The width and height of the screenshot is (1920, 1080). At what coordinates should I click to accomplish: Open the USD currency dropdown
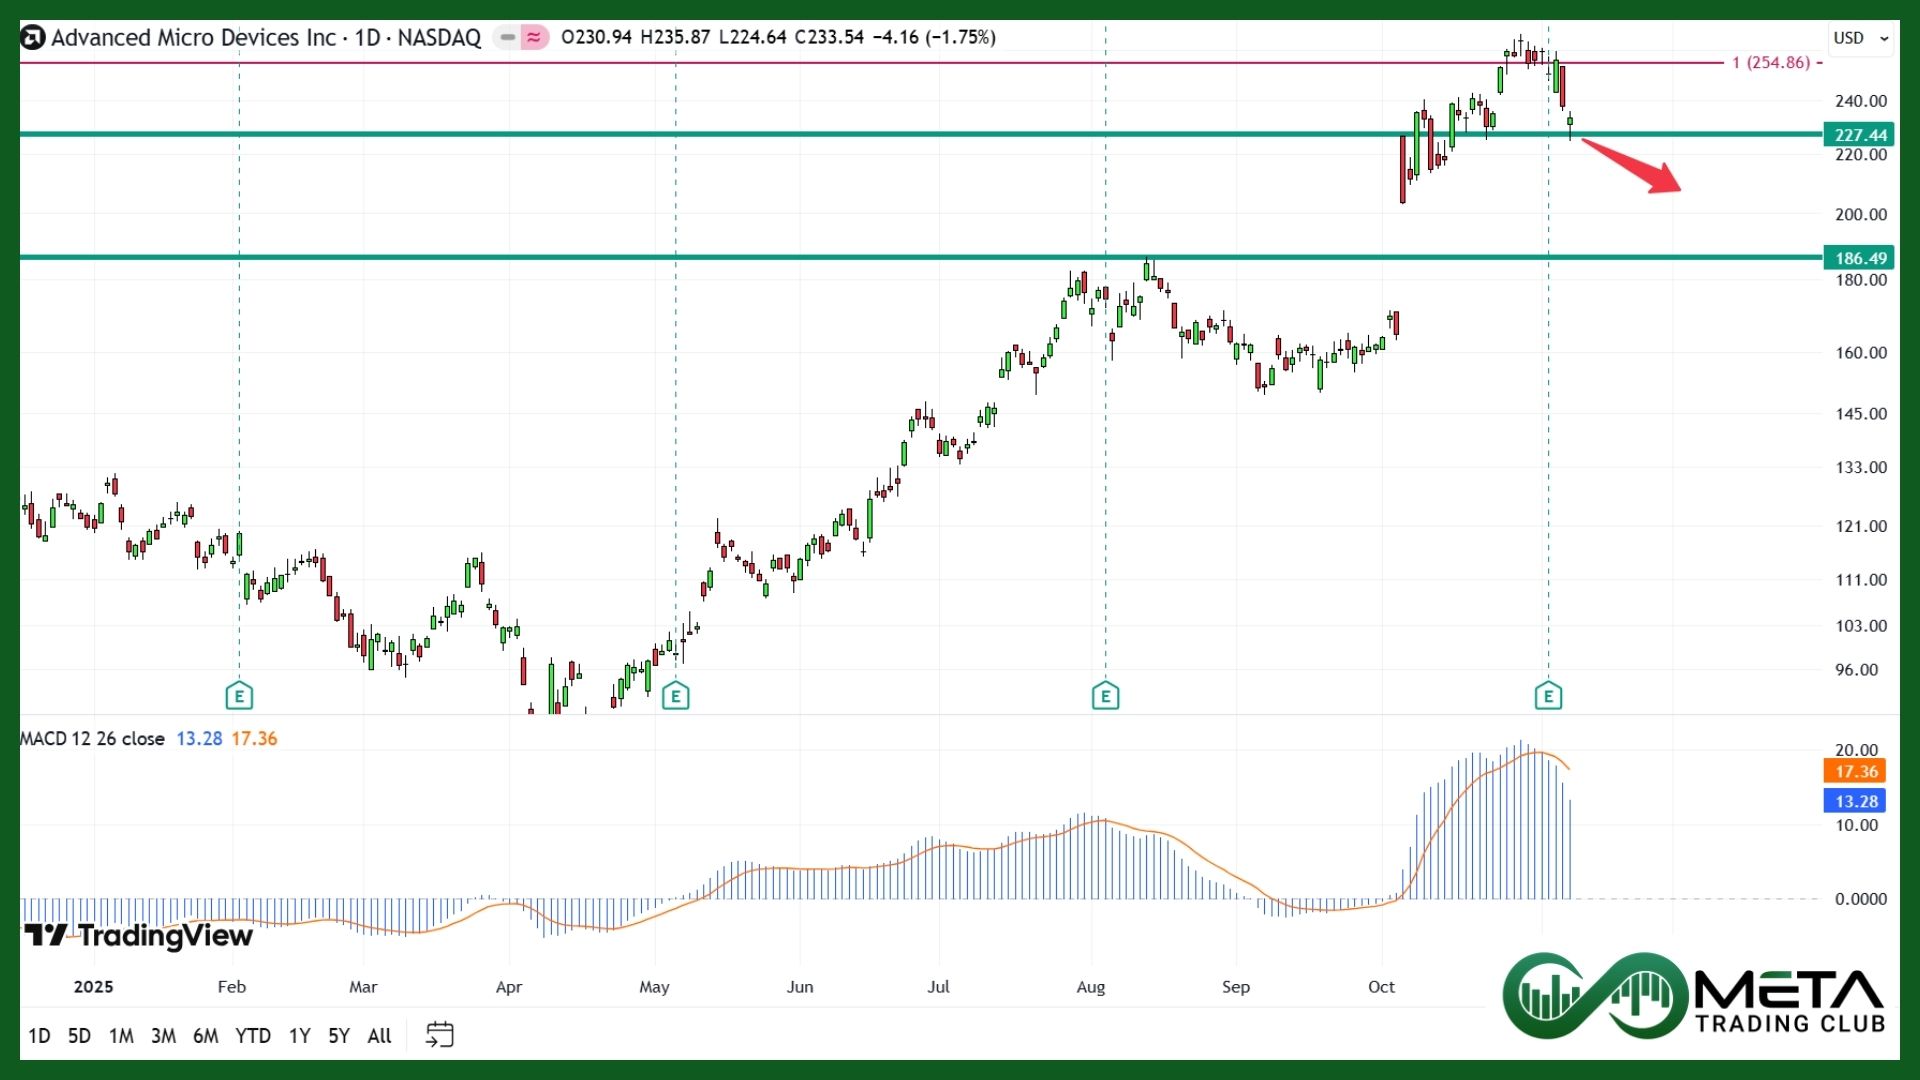tap(1849, 38)
